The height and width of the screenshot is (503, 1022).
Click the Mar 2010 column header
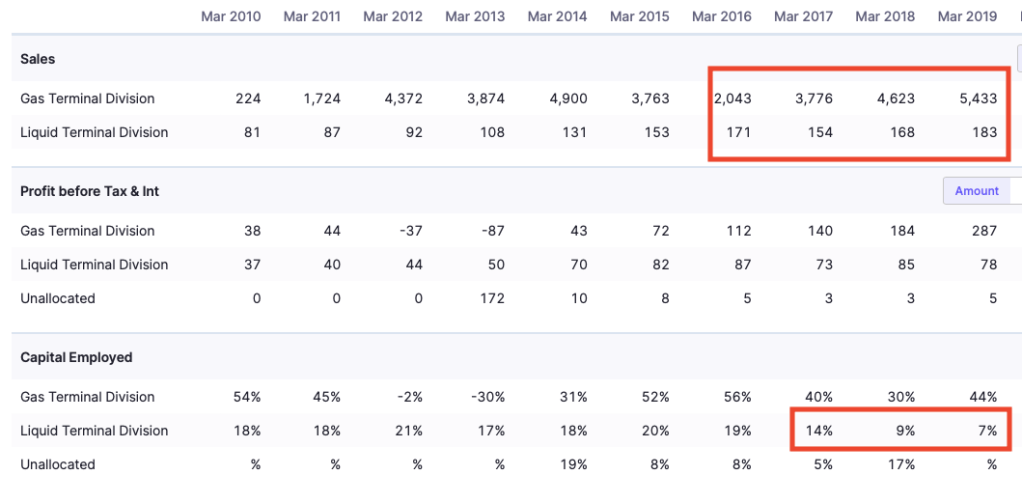tap(231, 16)
